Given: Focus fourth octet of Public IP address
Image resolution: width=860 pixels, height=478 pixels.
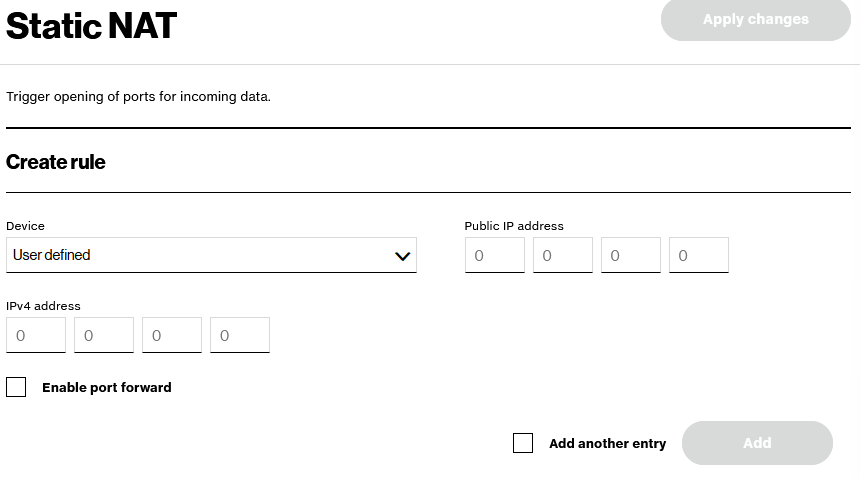Looking at the screenshot, I should tap(699, 255).
